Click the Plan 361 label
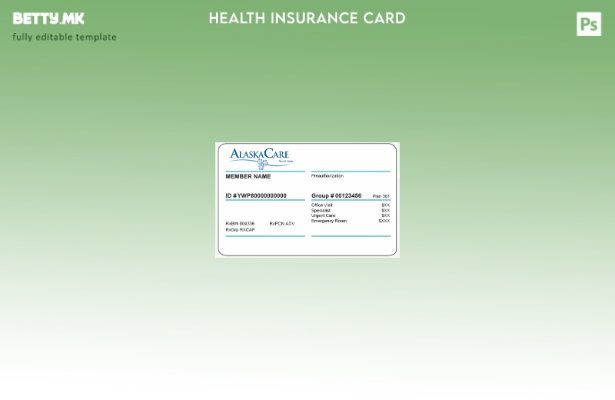The image size is (615, 400). click(381, 196)
